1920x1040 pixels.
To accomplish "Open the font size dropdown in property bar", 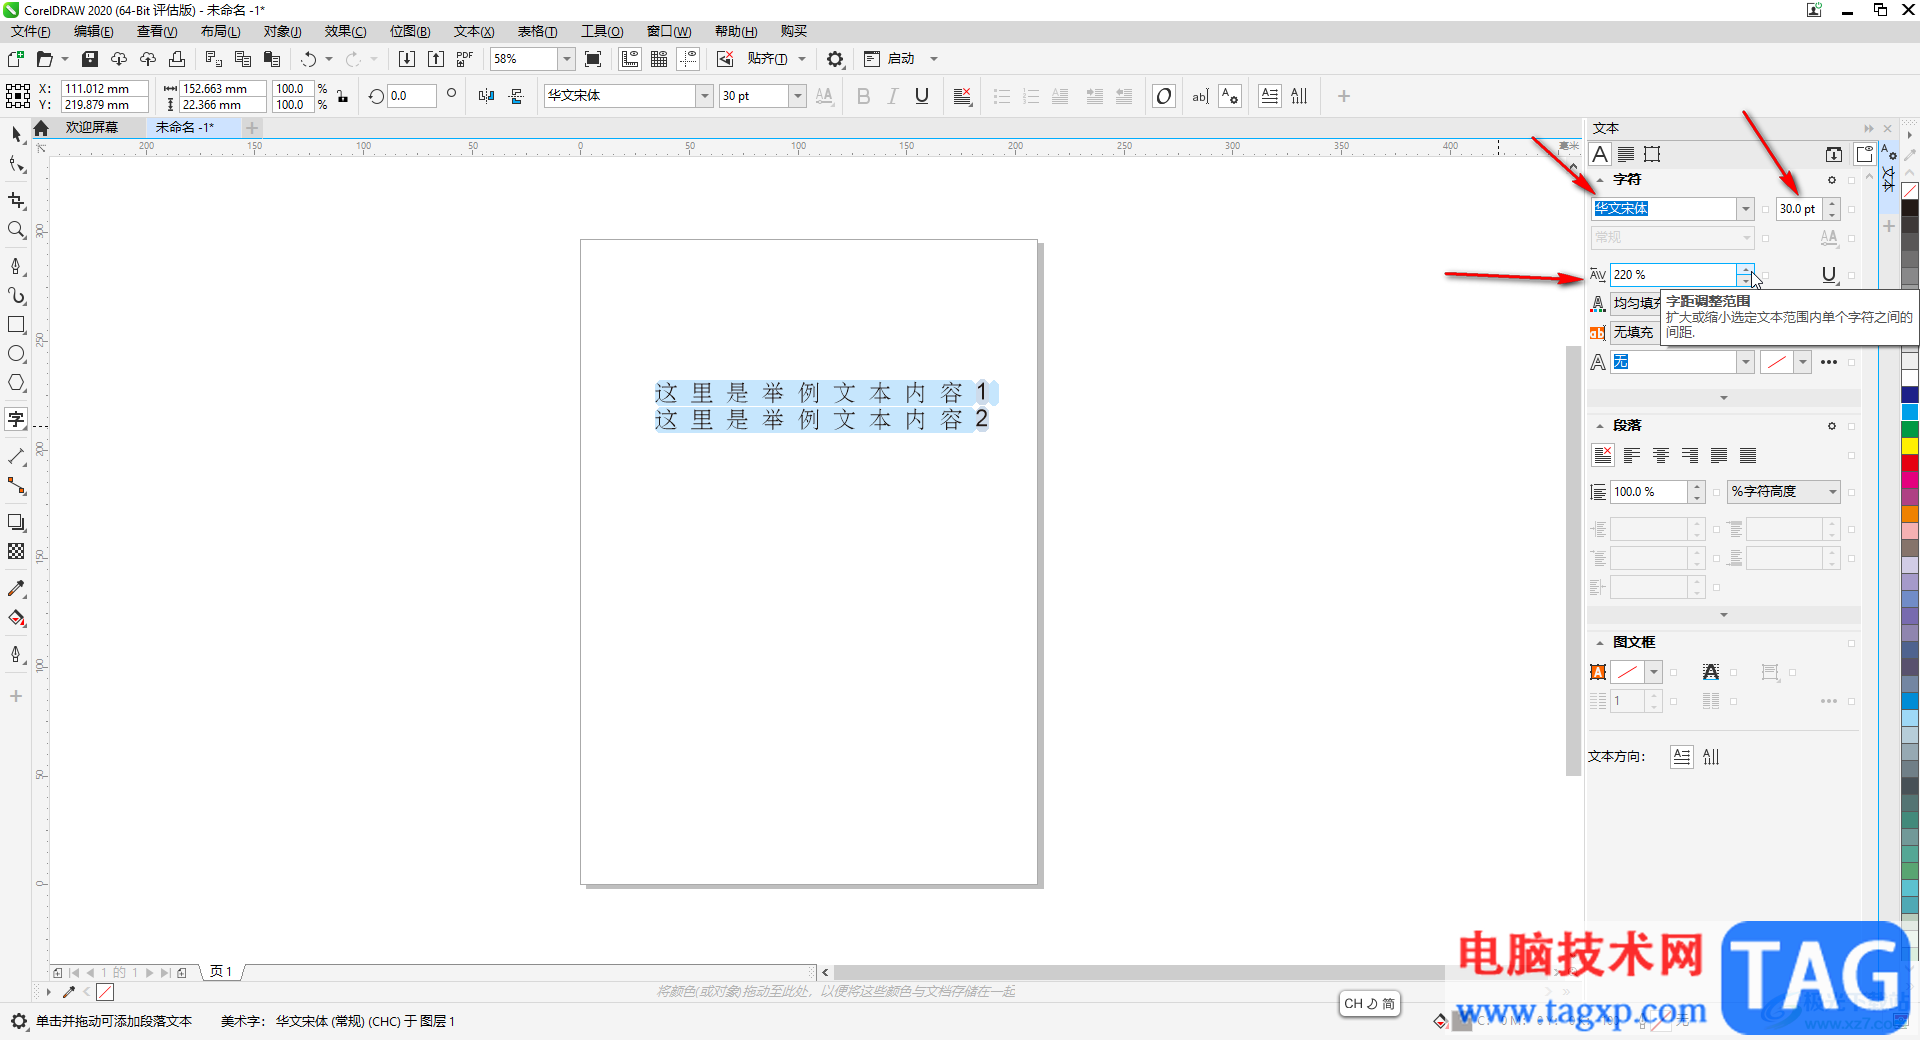I will 797,96.
